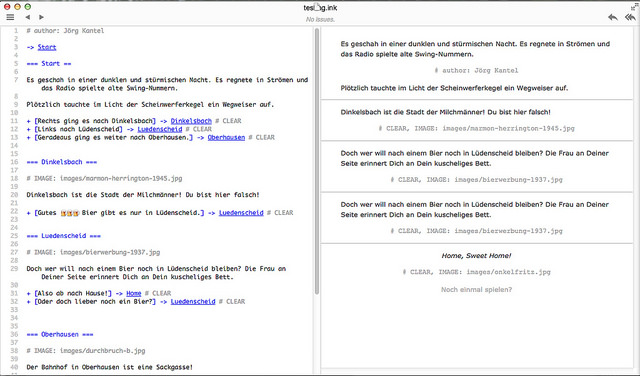640x376 pixels.
Task: Click the '=== Luedenscheid ===' knot header
Action: [64, 236]
